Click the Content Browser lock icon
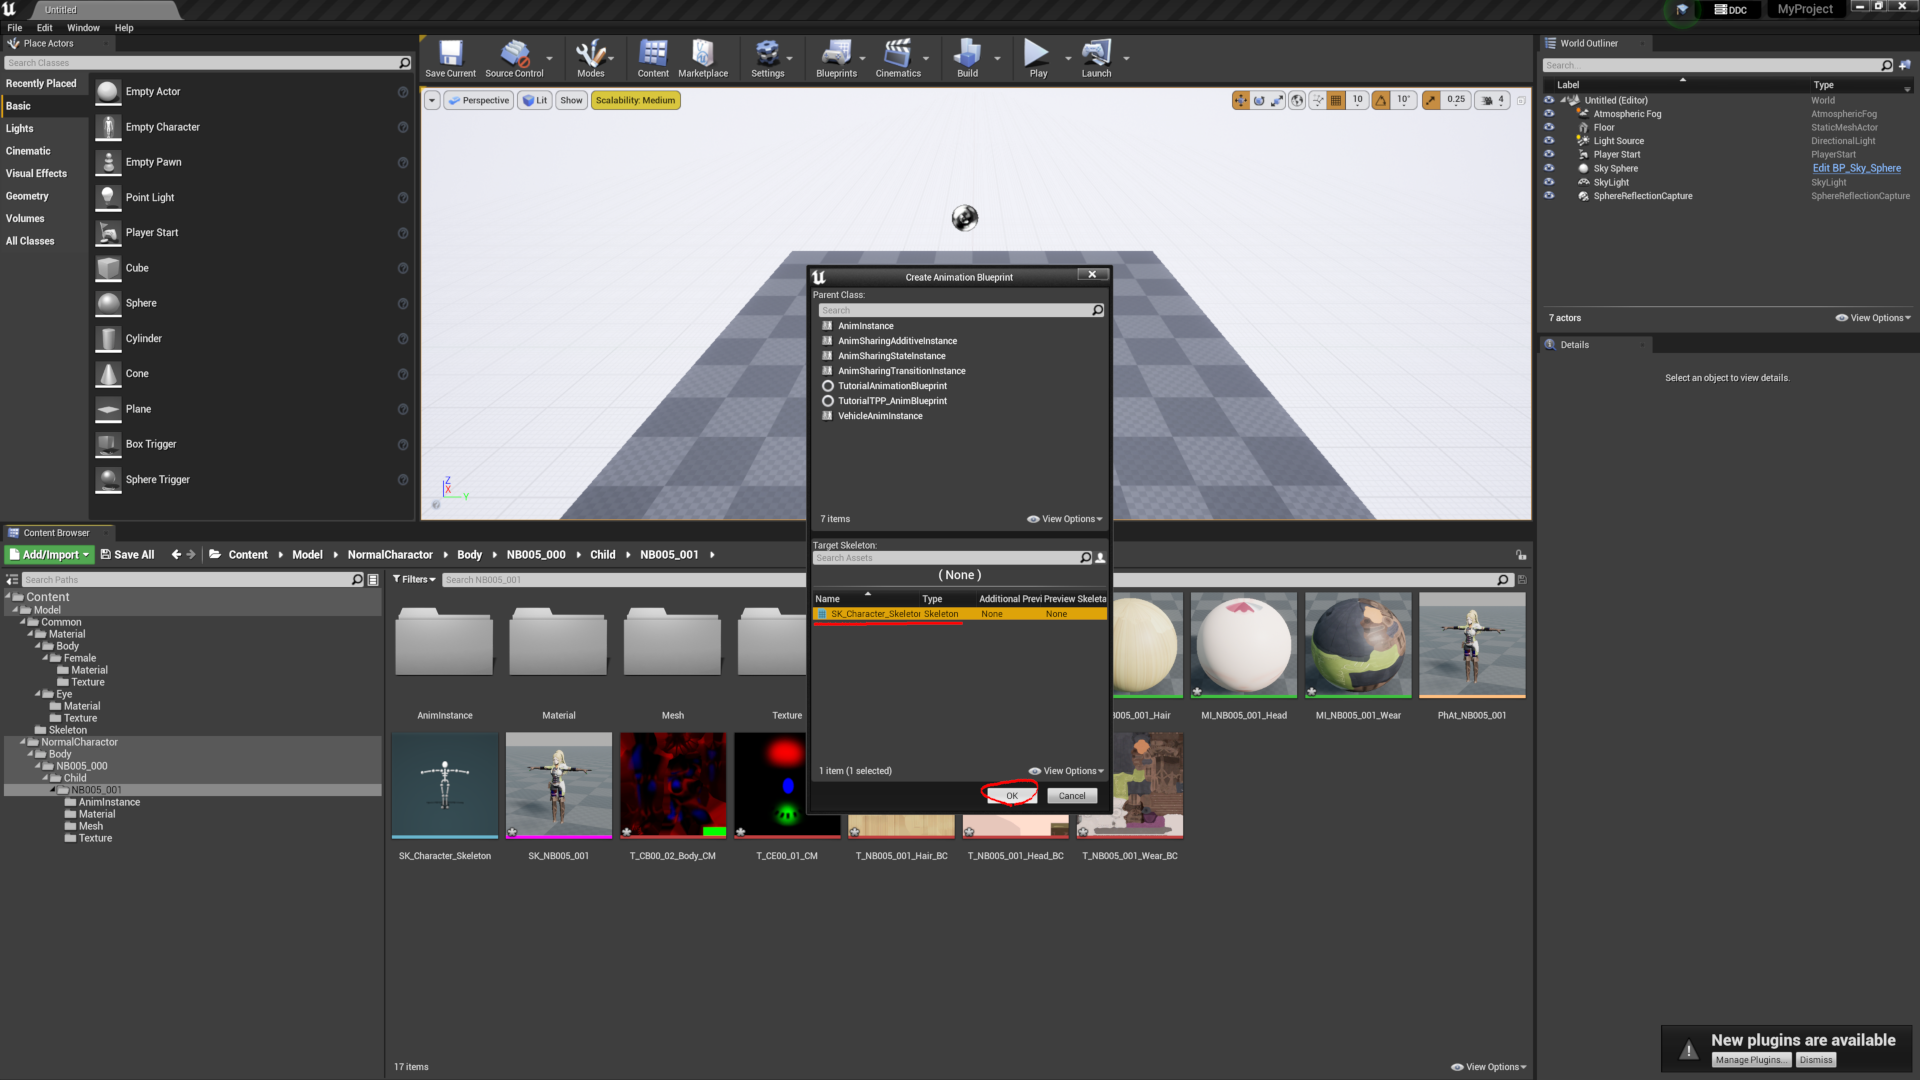This screenshot has width=1920, height=1080. (x=1521, y=555)
